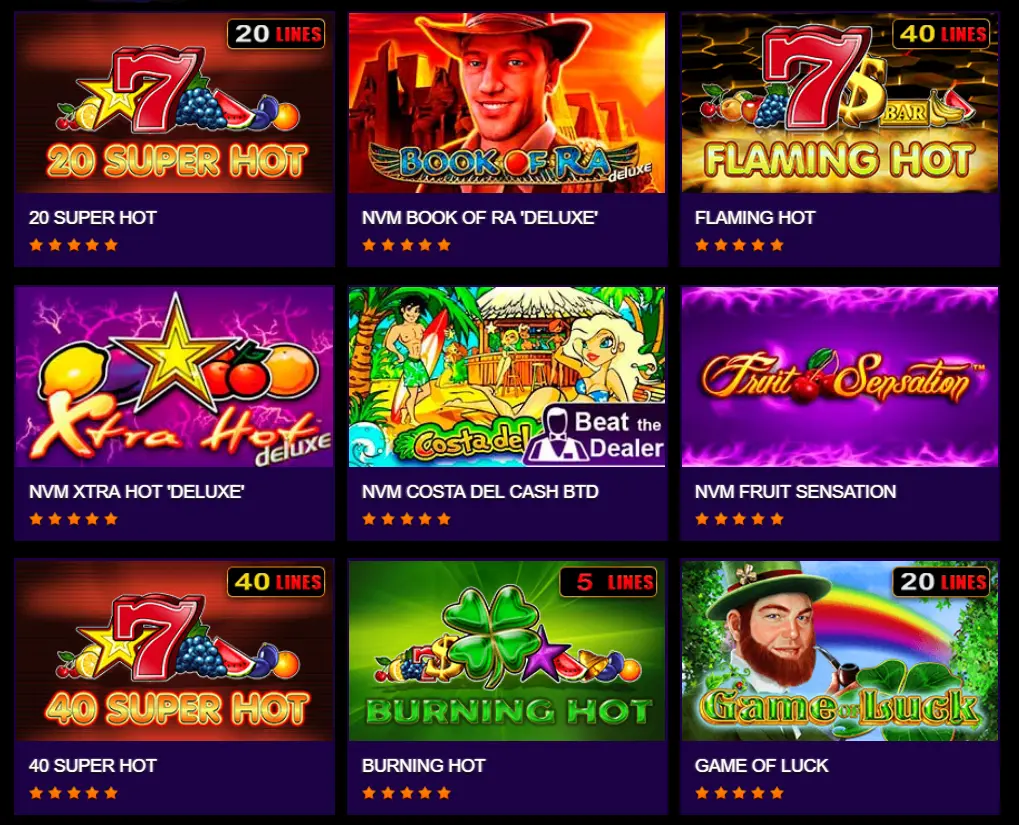Screen dimensions: 1019x825
Task: Open the Xtra Hot Deluxe thumbnail
Action: click(174, 376)
